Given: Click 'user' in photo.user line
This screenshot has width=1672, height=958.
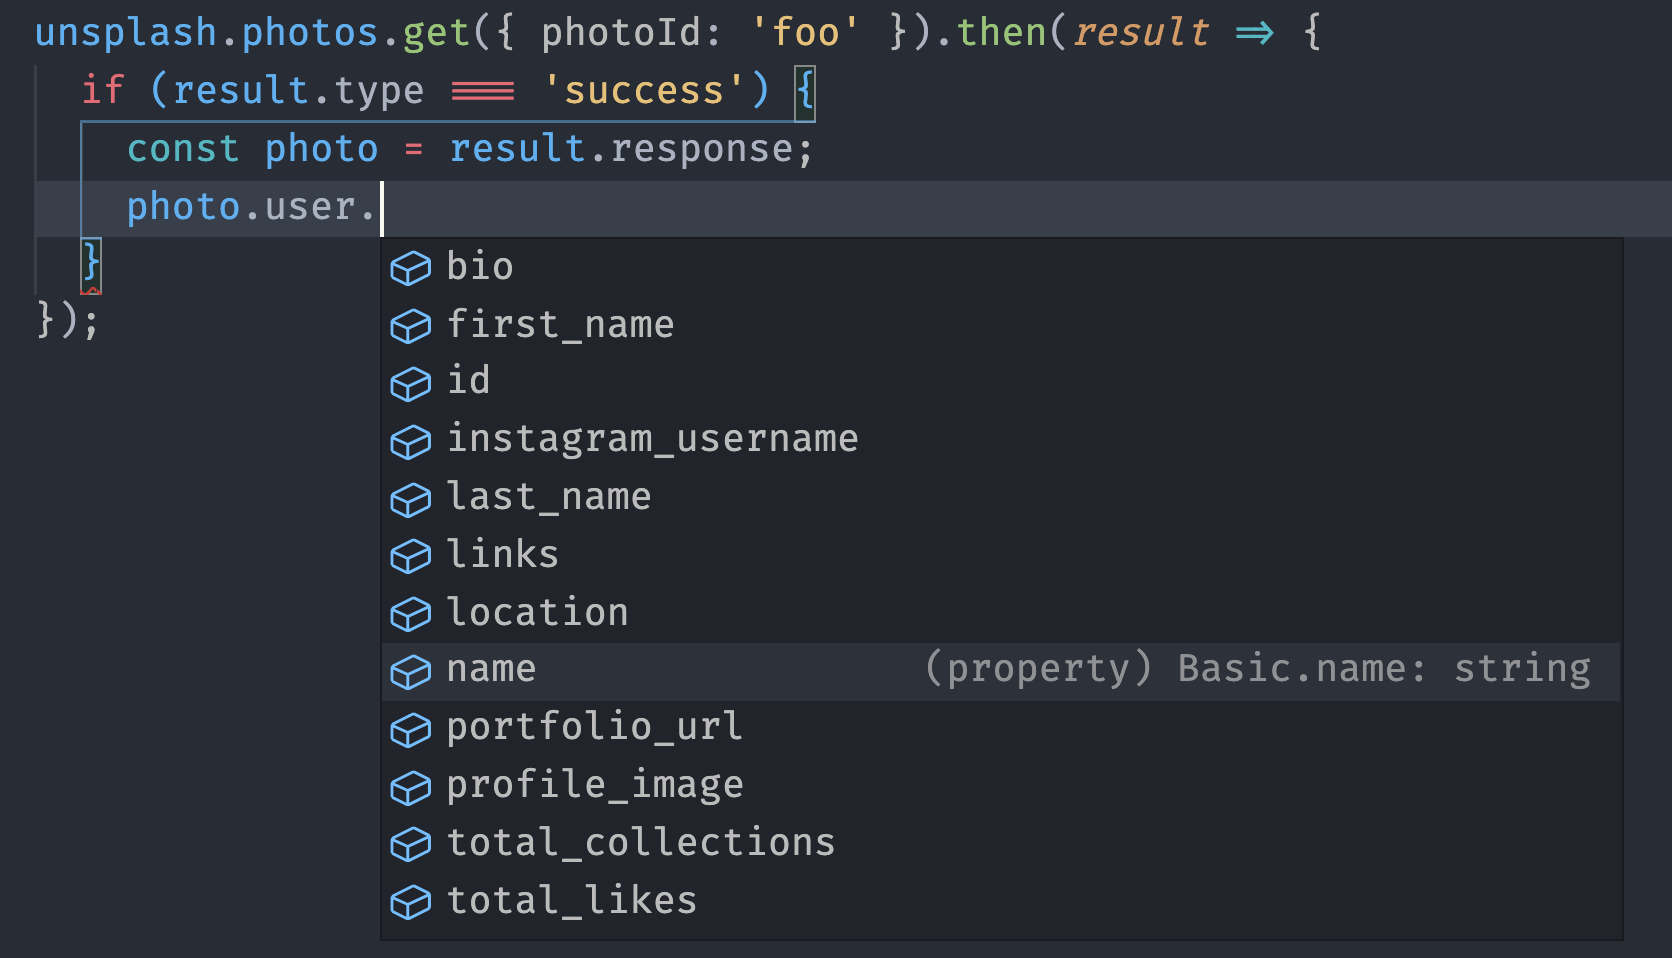Looking at the screenshot, I should (x=311, y=207).
